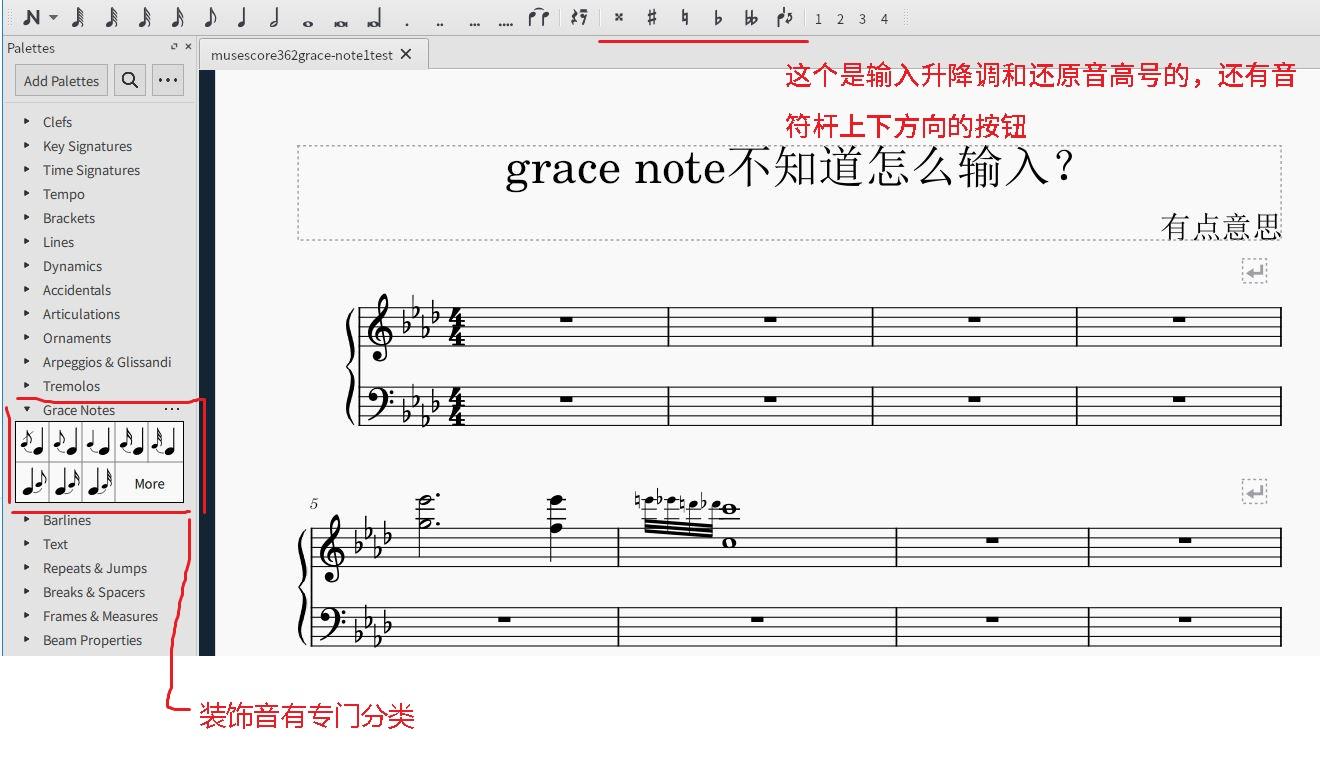Image resolution: width=1320 pixels, height=784 pixels.
Task: Choose the natural sign toolbar icon
Action: [684, 18]
